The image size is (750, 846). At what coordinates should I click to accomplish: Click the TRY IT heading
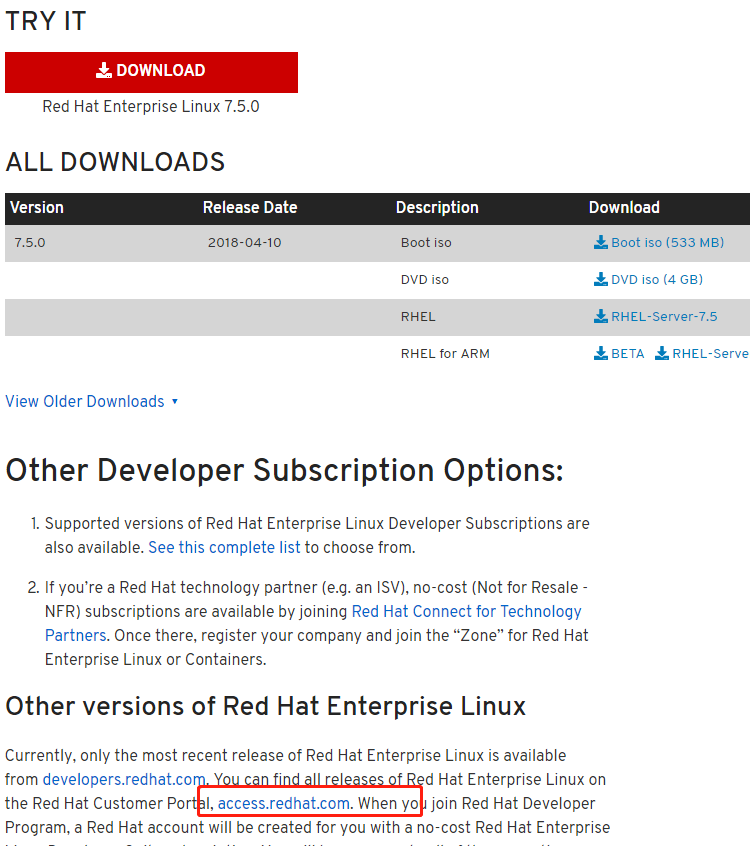[x=46, y=22]
